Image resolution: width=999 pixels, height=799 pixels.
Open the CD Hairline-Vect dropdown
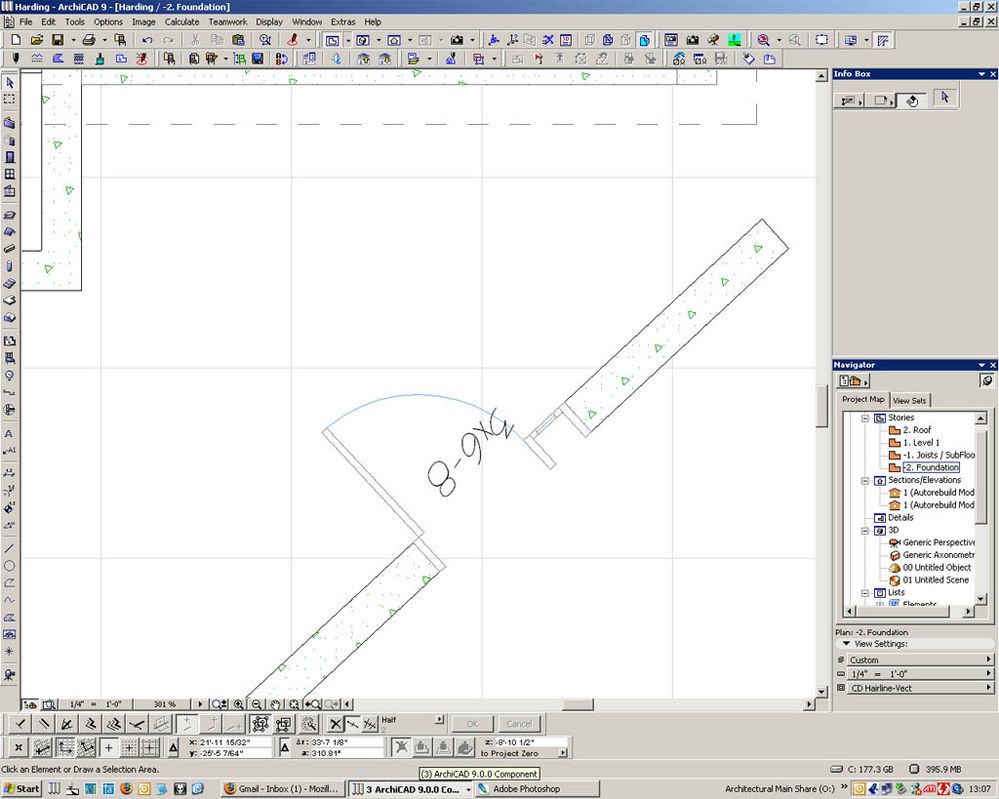click(915, 688)
